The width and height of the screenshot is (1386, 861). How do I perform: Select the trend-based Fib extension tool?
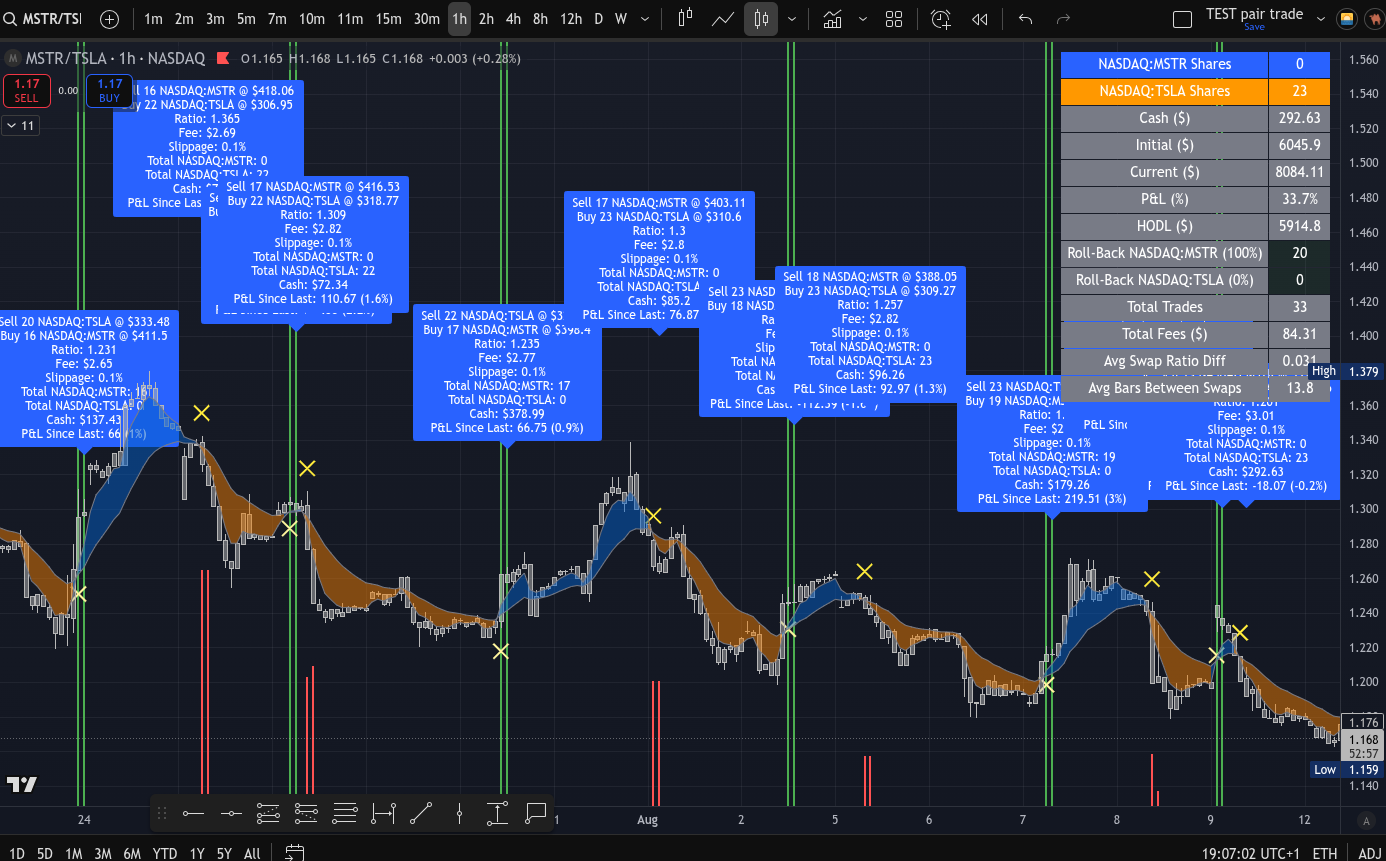pyautogui.click(x=306, y=813)
